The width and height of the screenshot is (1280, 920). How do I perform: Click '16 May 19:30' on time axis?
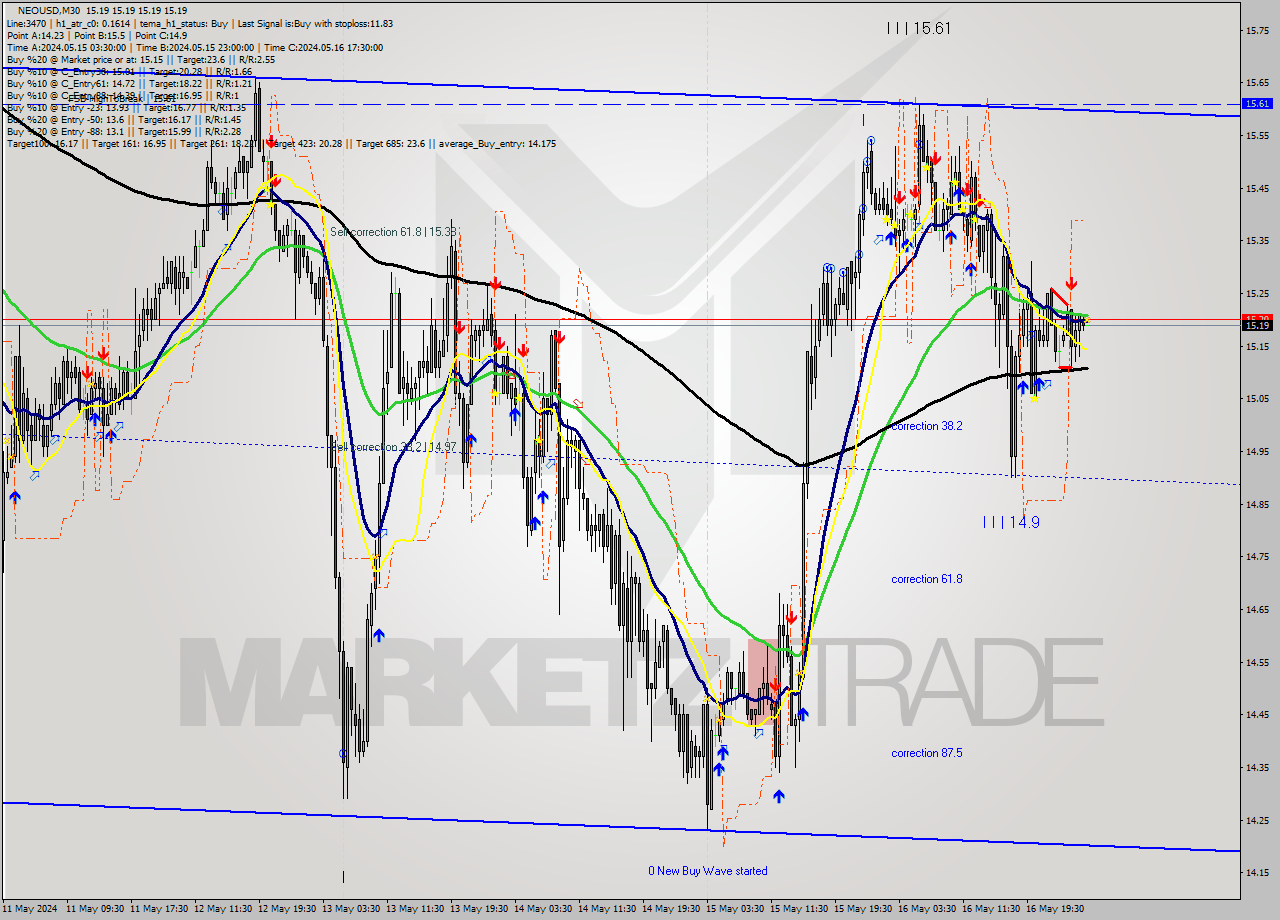click(1055, 909)
